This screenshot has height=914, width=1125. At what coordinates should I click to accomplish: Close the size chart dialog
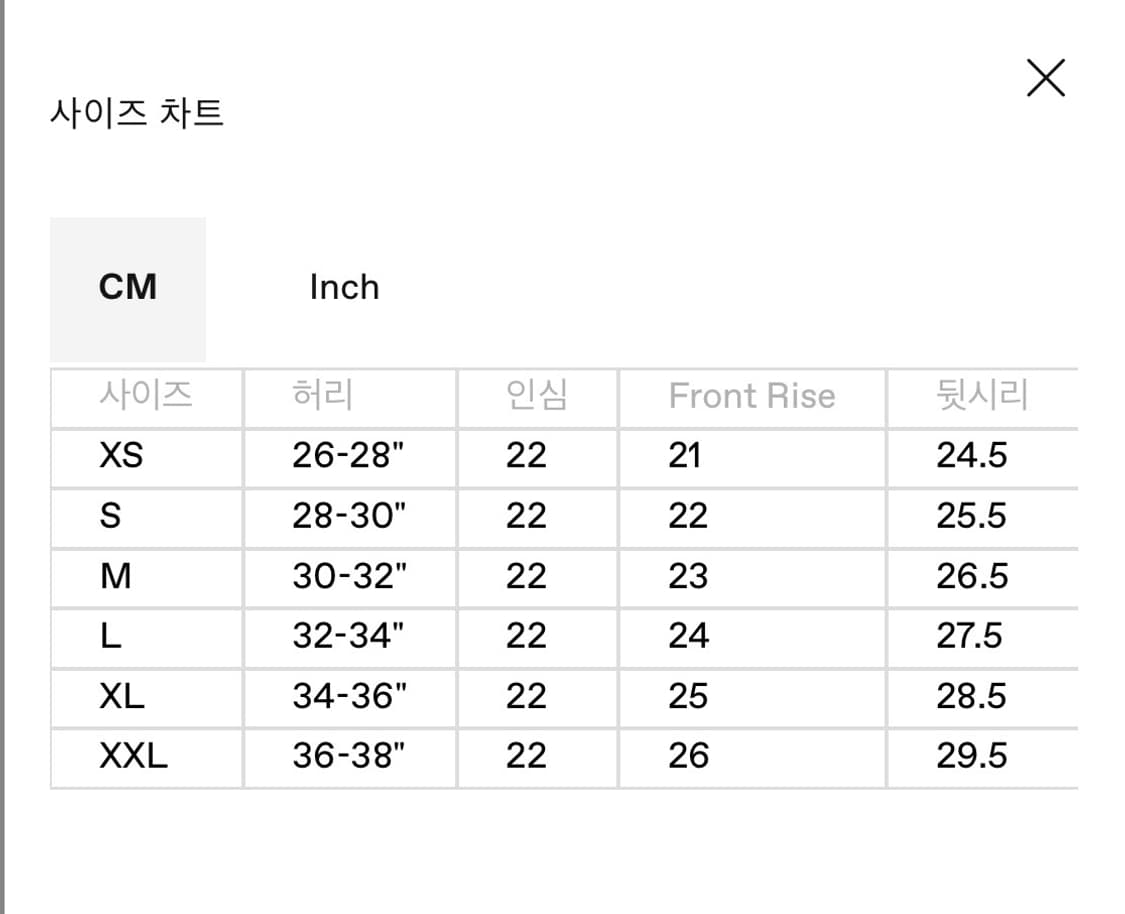pos(1045,78)
